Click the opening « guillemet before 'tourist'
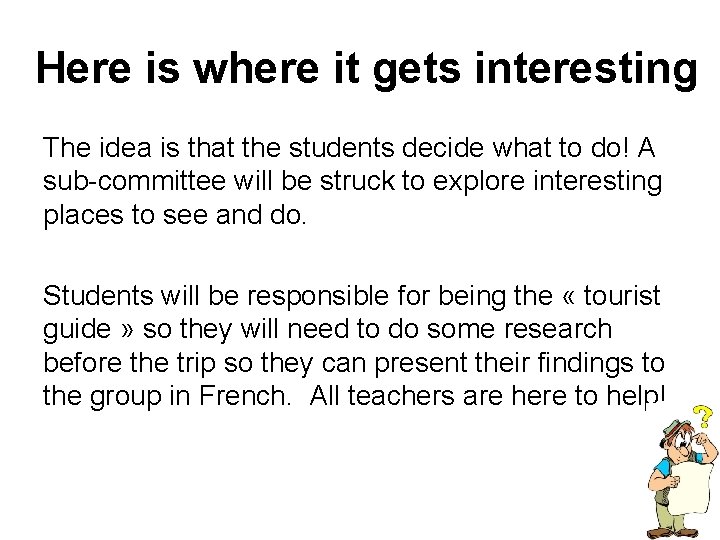The width and height of the screenshot is (720, 540). [568, 297]
